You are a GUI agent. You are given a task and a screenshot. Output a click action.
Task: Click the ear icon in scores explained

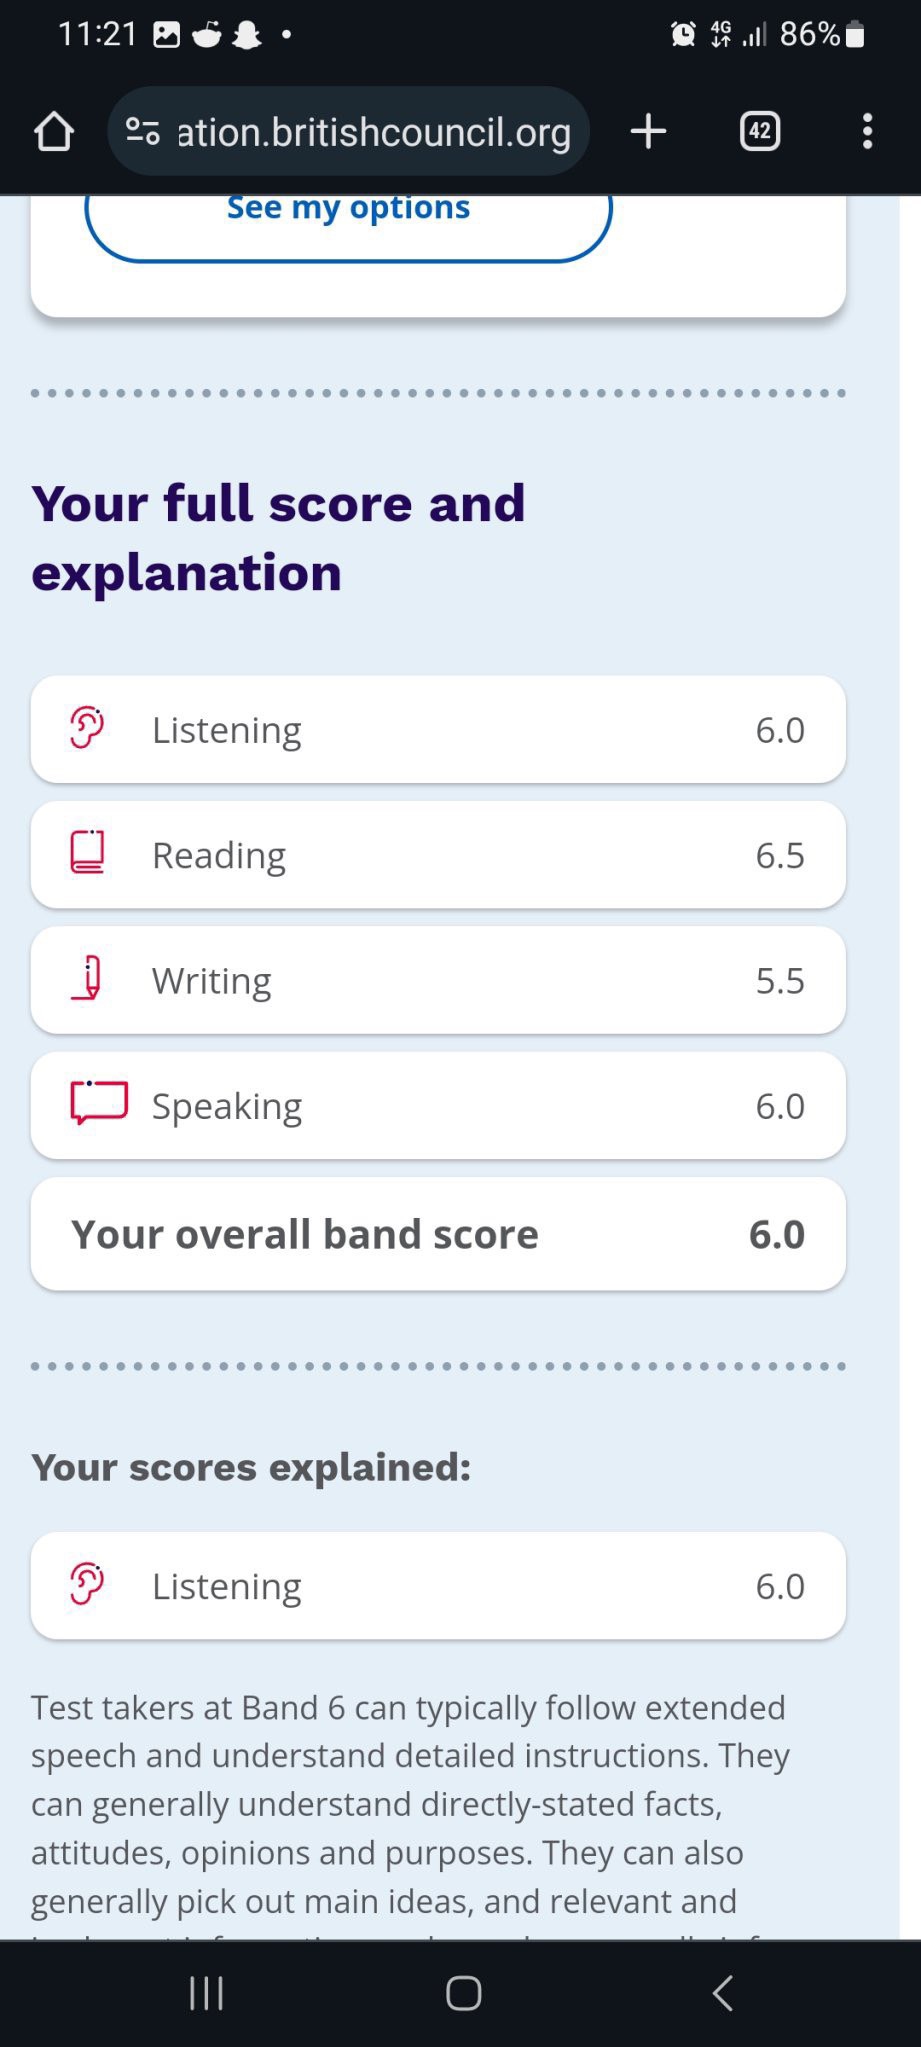[87, 1584]
